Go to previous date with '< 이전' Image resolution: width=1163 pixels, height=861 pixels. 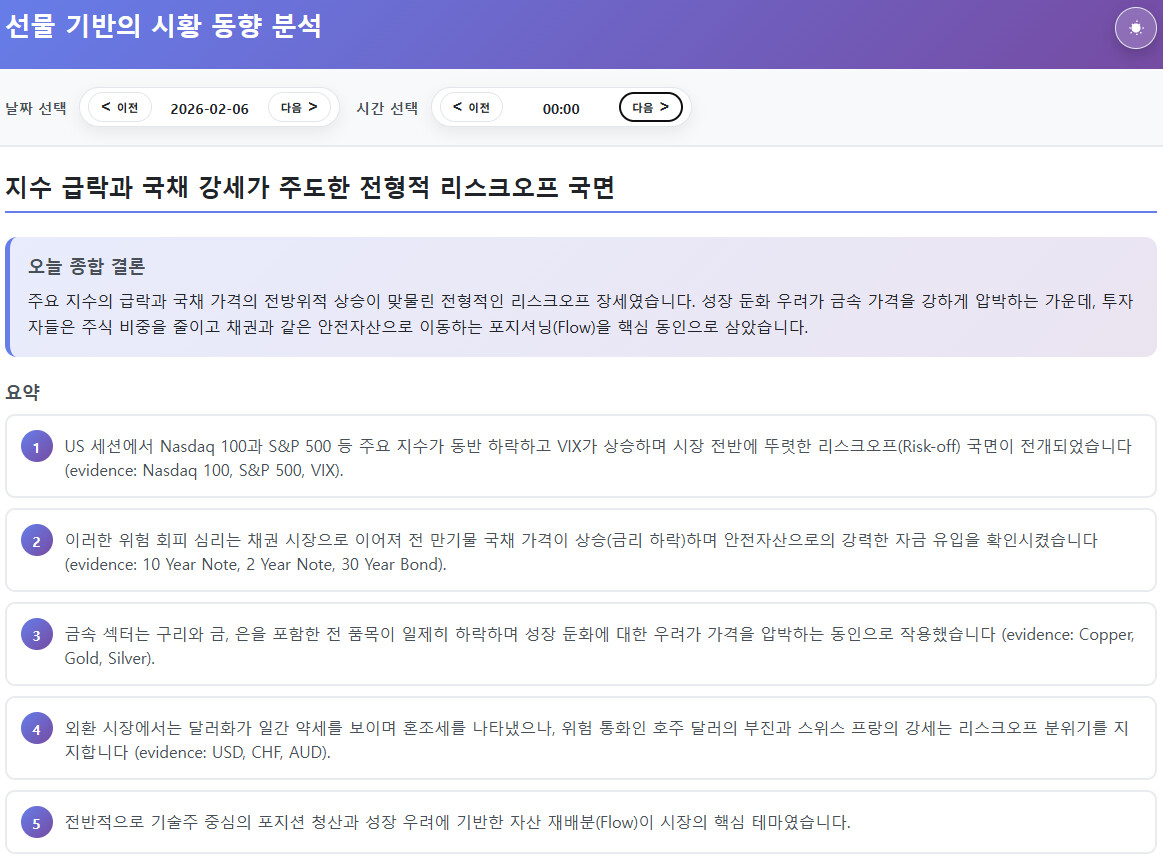(120, 107)
